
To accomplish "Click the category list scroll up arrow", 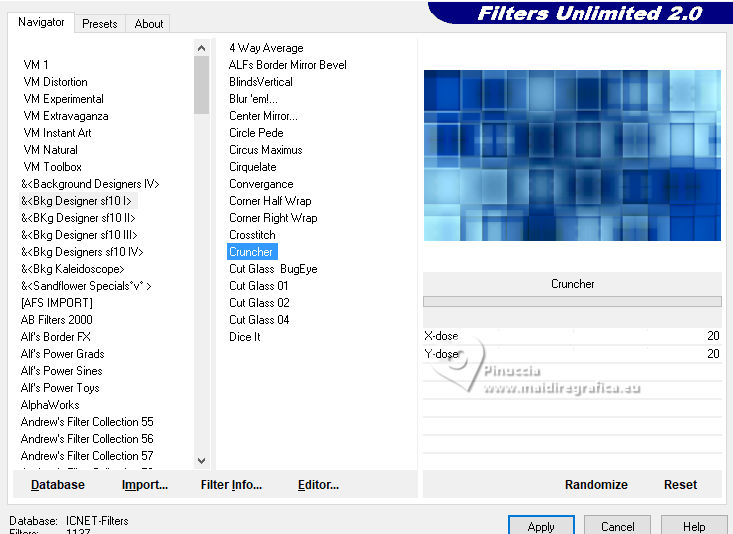I will coord(201,48).
